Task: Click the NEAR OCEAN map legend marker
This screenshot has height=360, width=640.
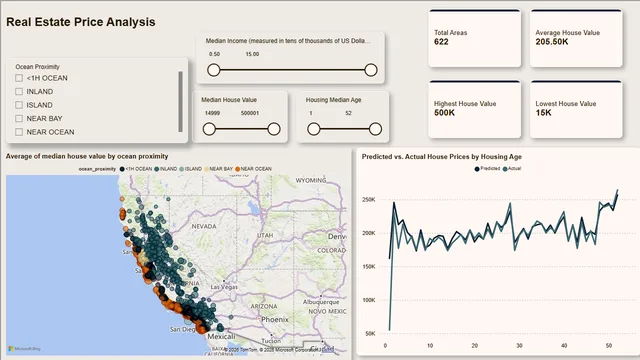Action: [238, 169]
